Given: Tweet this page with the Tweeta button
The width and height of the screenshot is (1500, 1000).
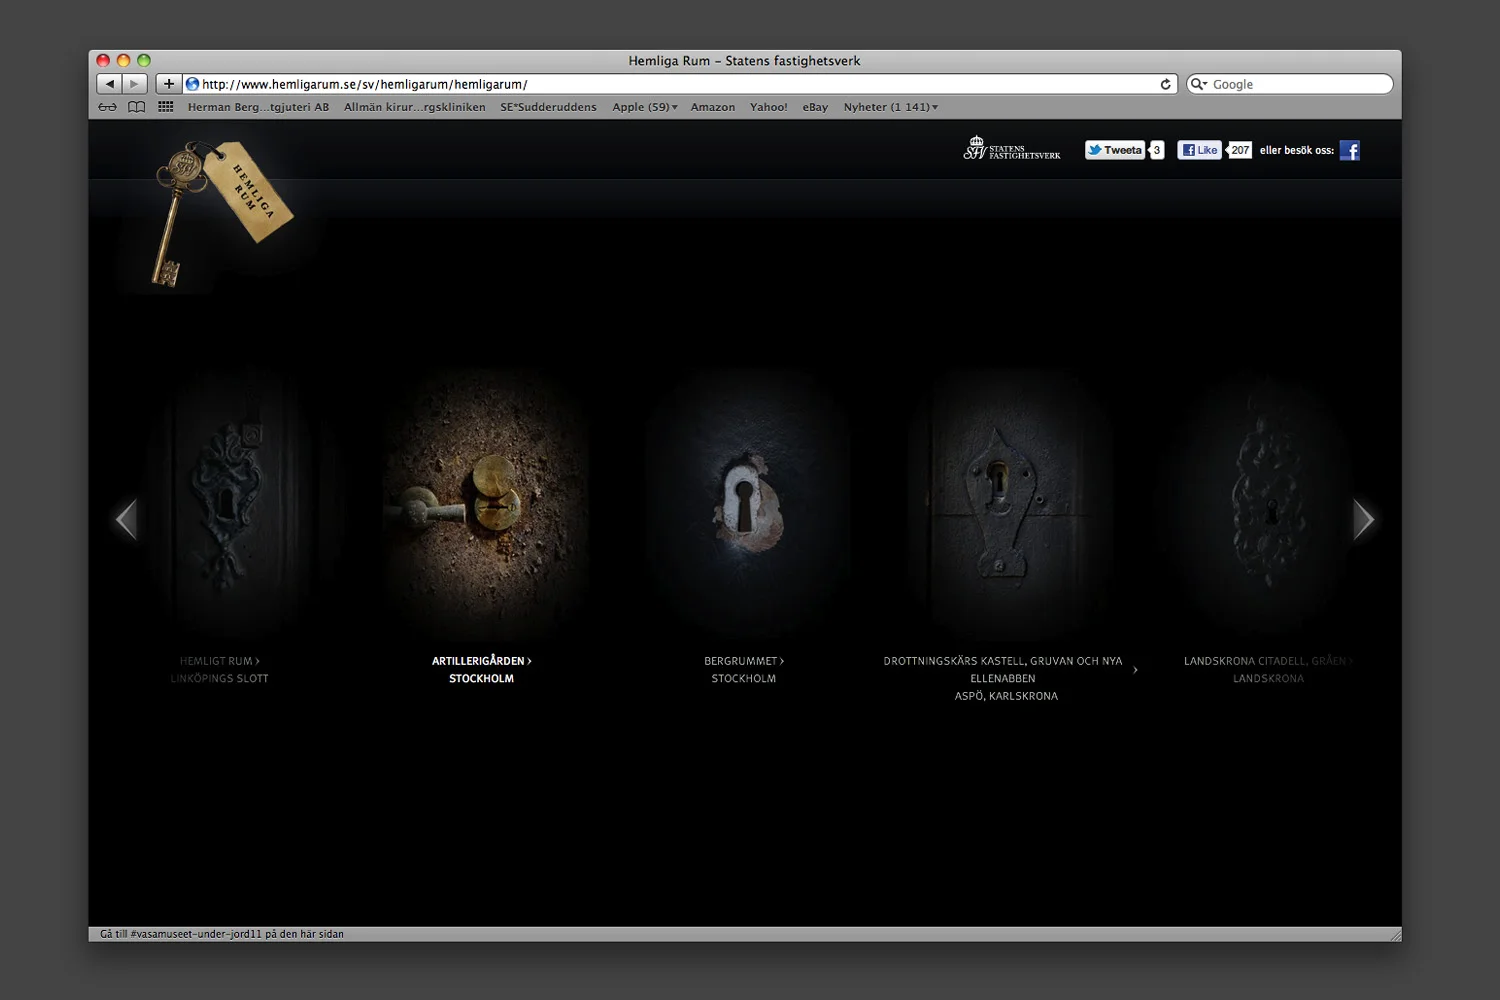Looking at the screenshot, I should [x=1115, y=150].
